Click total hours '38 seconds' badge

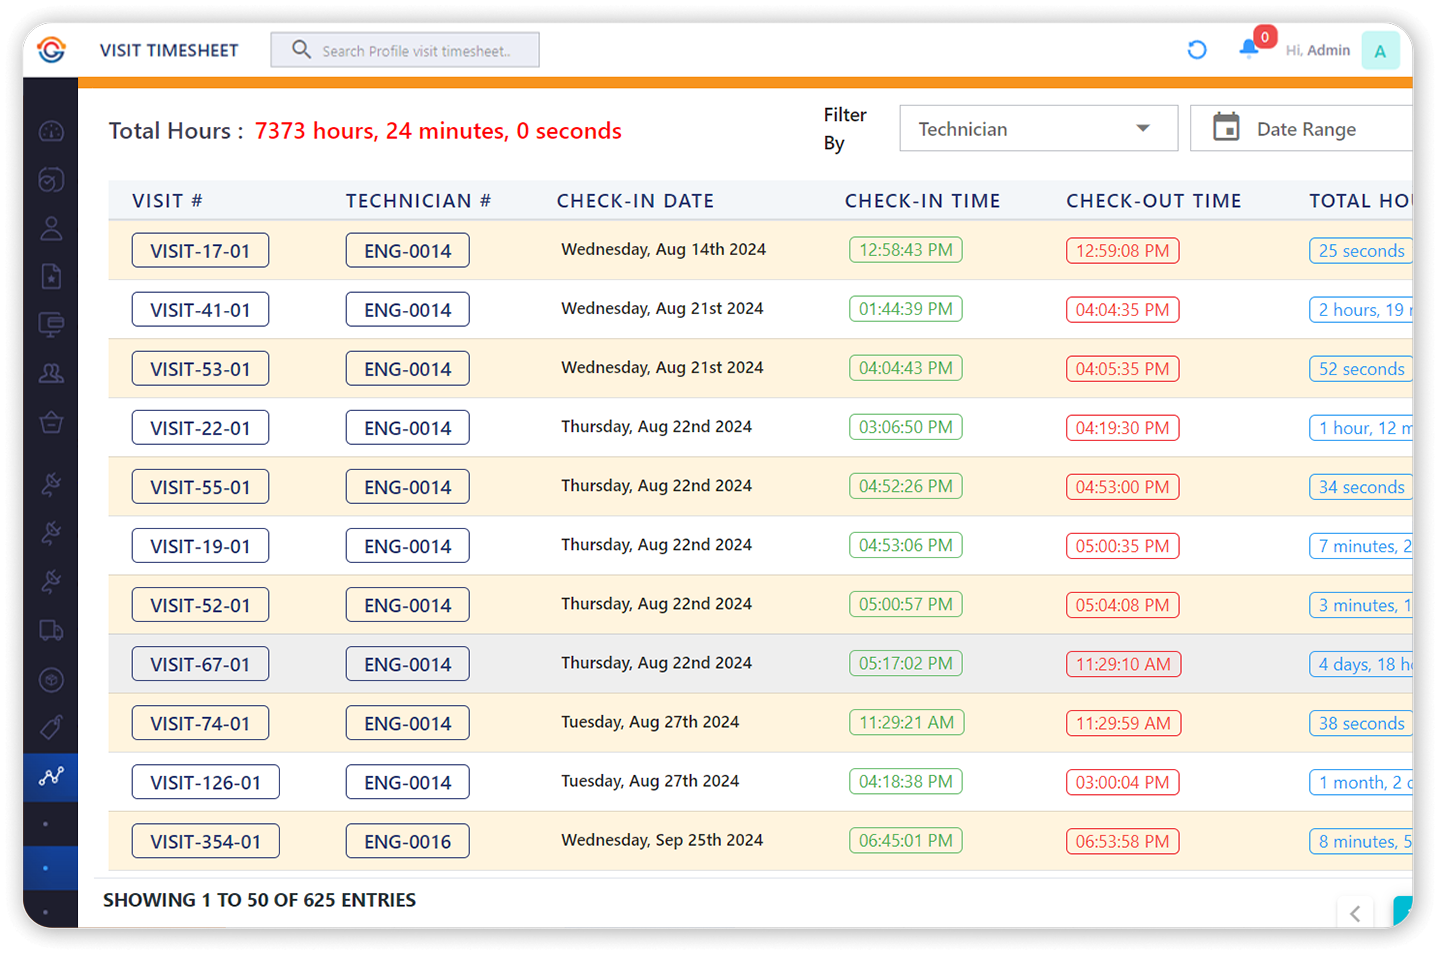(1361, 722)
